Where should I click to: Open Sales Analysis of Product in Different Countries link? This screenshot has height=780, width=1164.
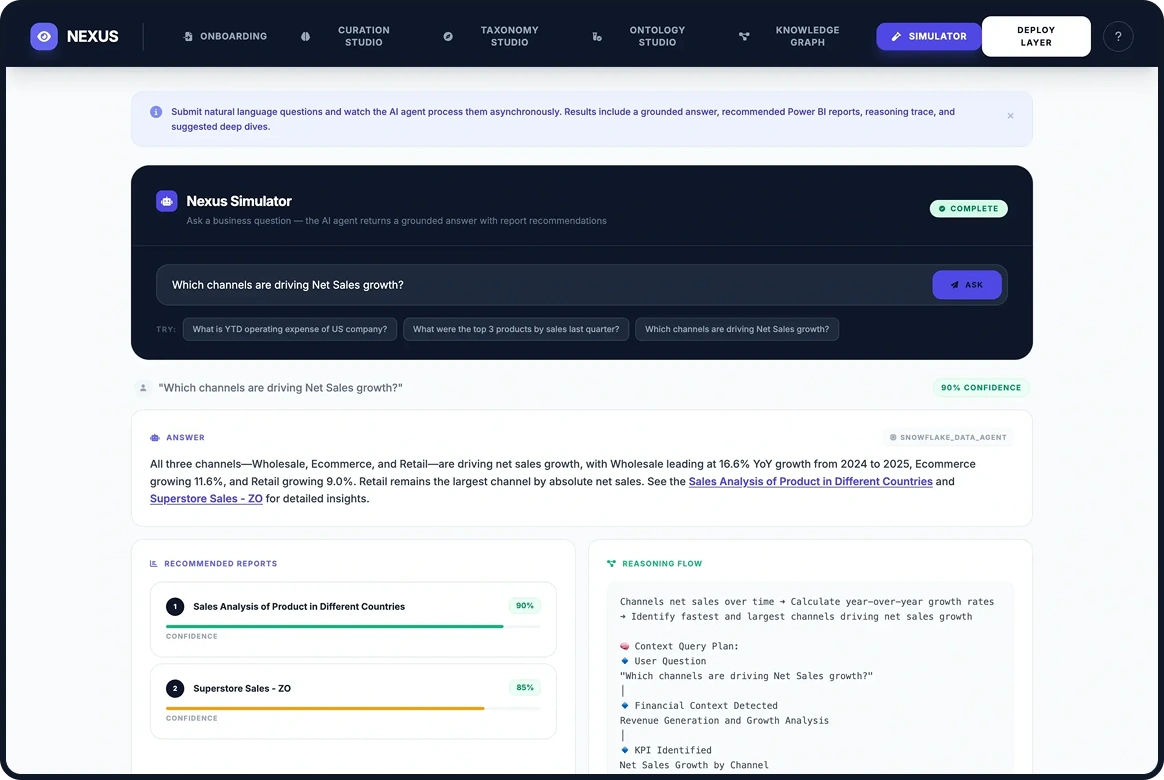[x=810, y=481]
